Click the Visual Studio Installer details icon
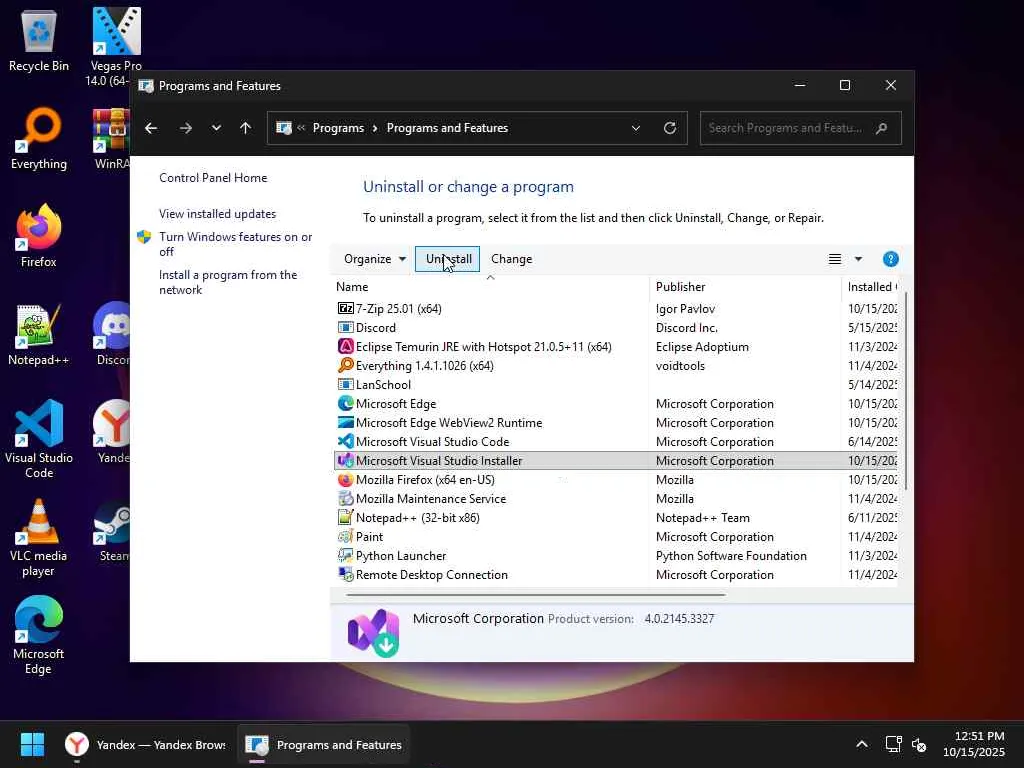This screenshot has width=1024, height=768. pos(373,632)
